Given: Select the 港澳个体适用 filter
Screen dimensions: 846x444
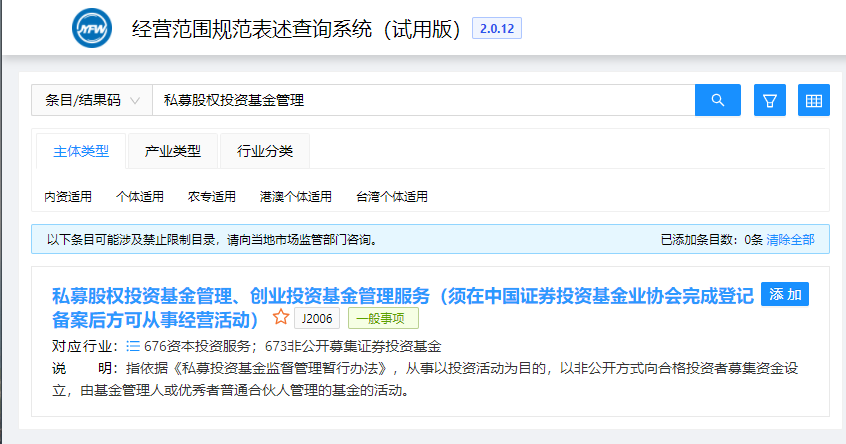Looking at the screenshot, I should [x=296, y=196].
